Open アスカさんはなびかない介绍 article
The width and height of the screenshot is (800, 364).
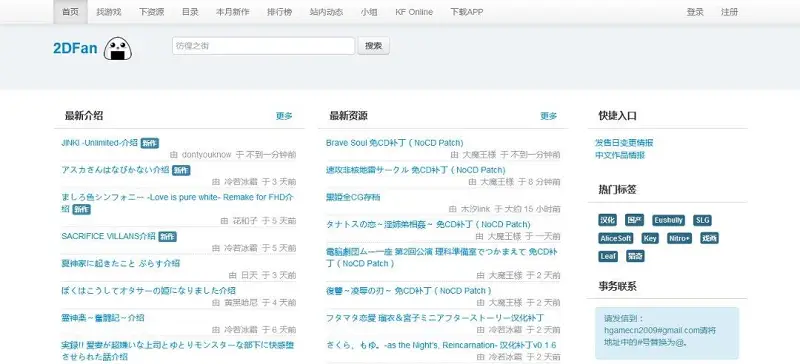pos(115,170)
